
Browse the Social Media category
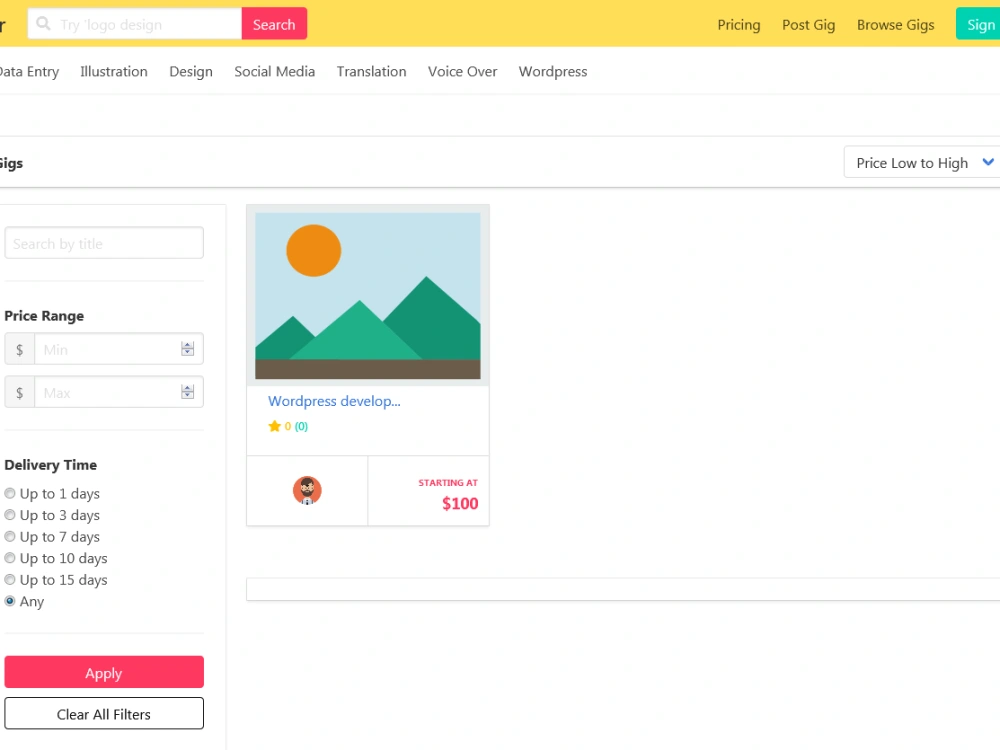point(274,71)
